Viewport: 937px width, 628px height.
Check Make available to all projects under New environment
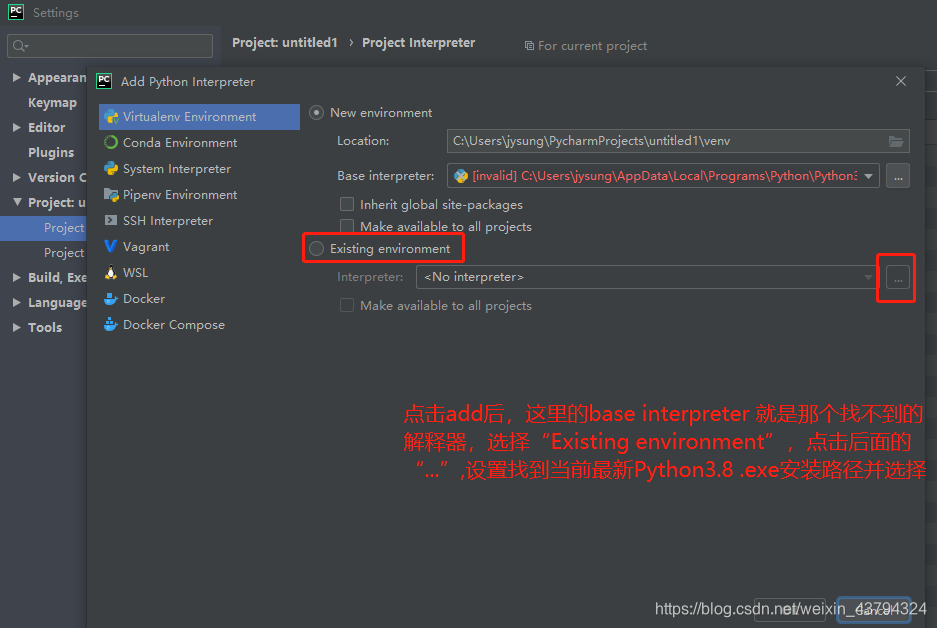[x=347, y=226]
